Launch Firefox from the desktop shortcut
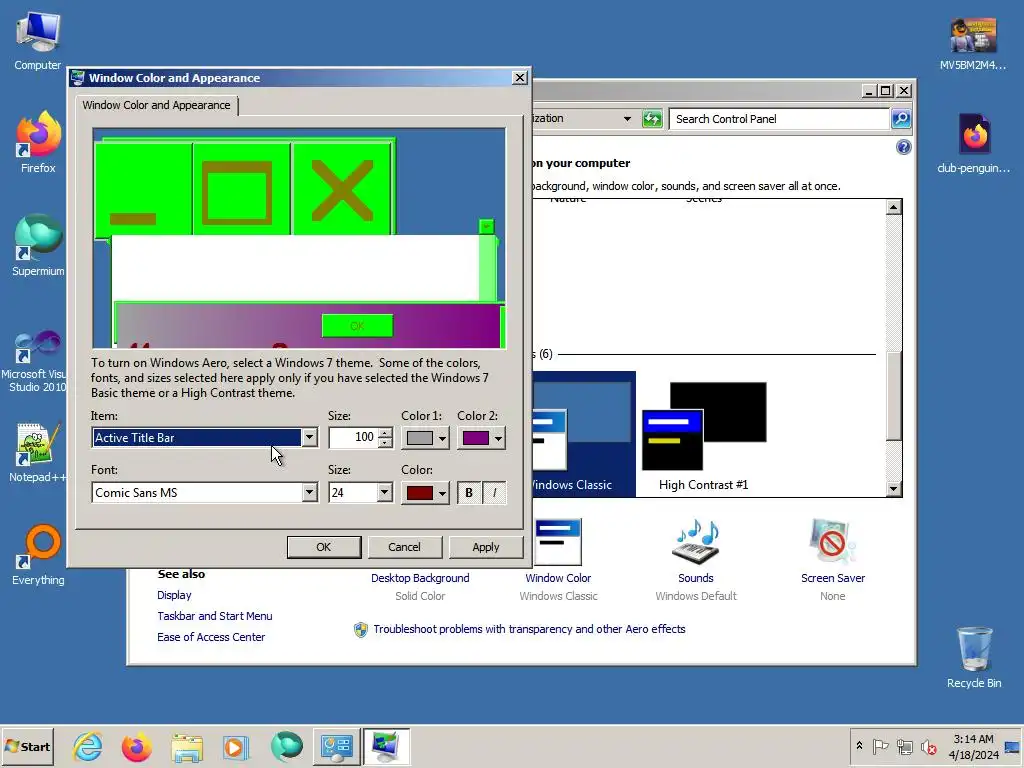Viewport: 1024px width, 768px height. coord(37,142)
